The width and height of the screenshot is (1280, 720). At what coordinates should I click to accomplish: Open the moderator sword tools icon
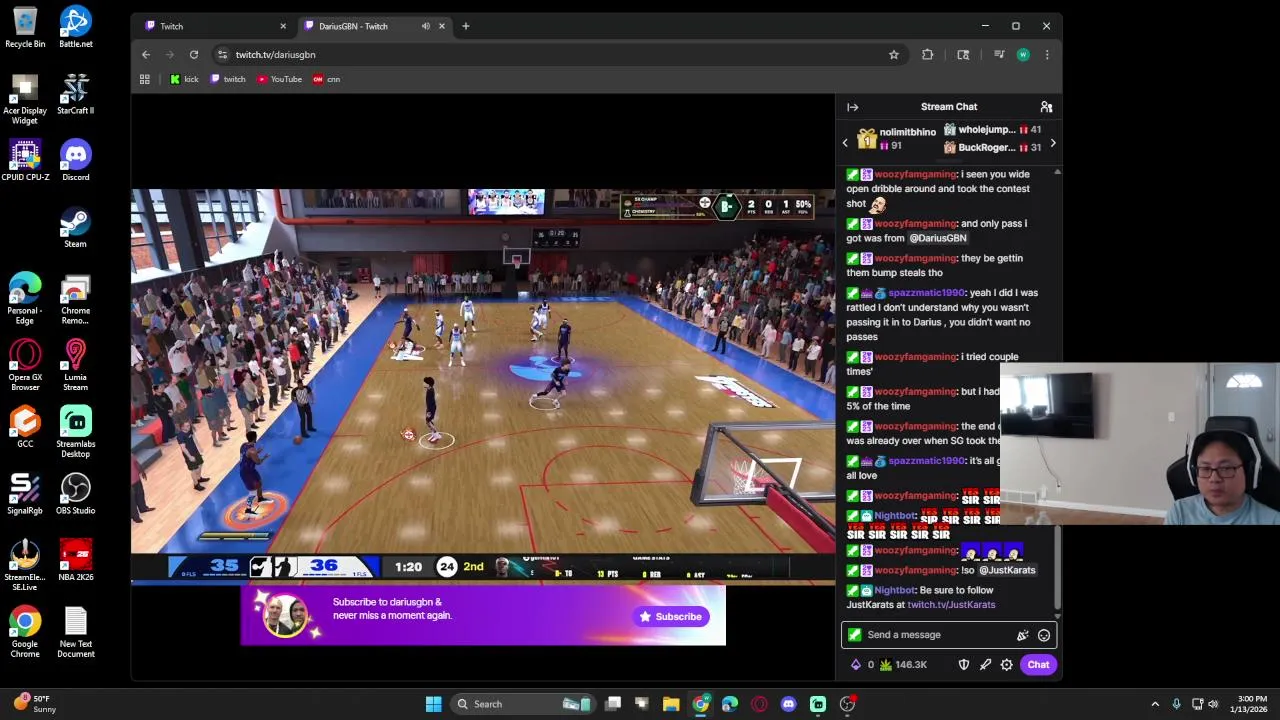985,665
